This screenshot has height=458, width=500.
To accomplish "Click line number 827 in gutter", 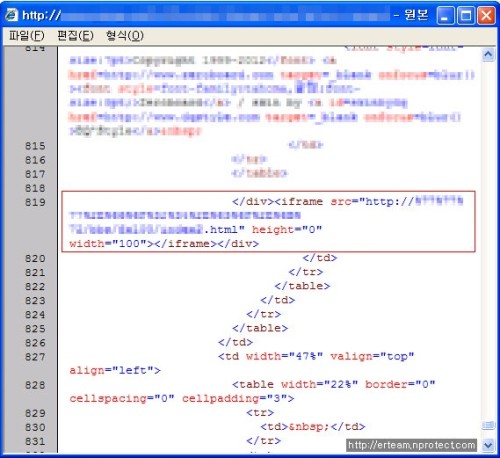I will pyautogui.click(x=35, y=357).
